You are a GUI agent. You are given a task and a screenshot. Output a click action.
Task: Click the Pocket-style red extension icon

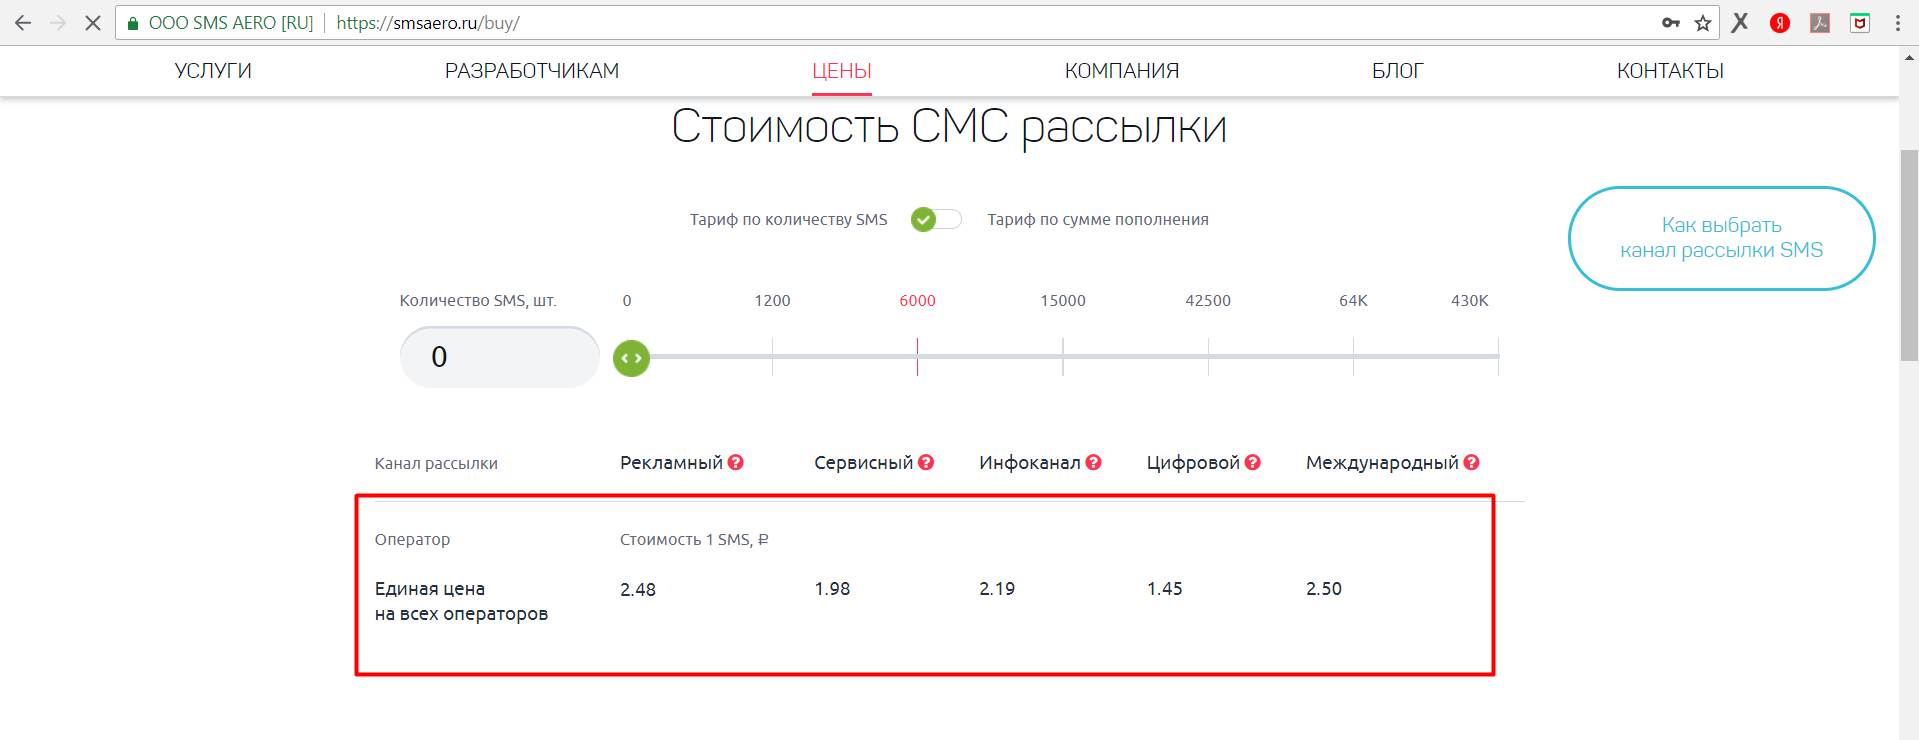coord(1860,23)
